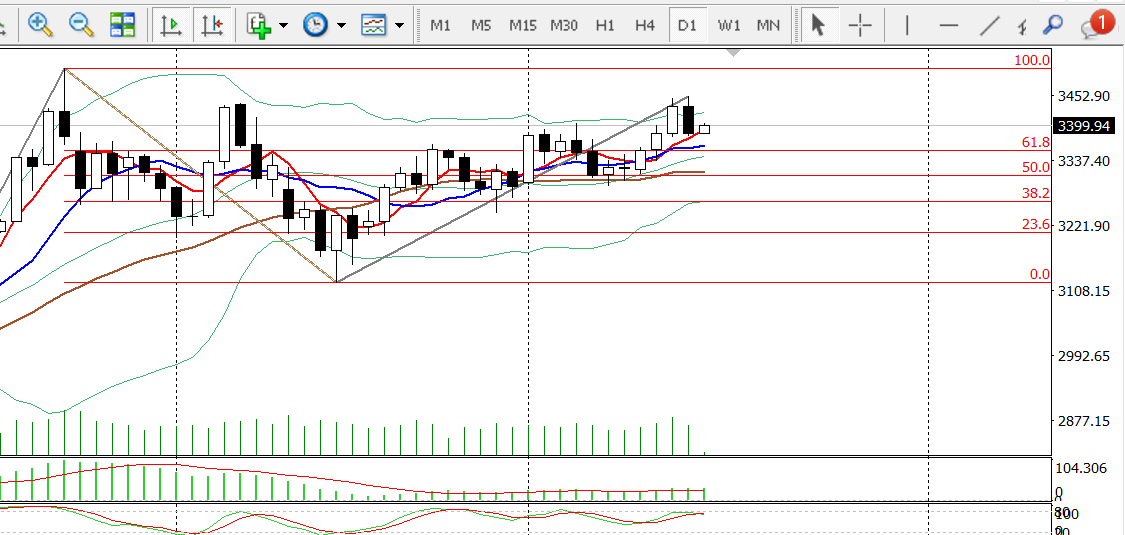
Task: Switch to the H4 timeframe
Action: point(645,26)
